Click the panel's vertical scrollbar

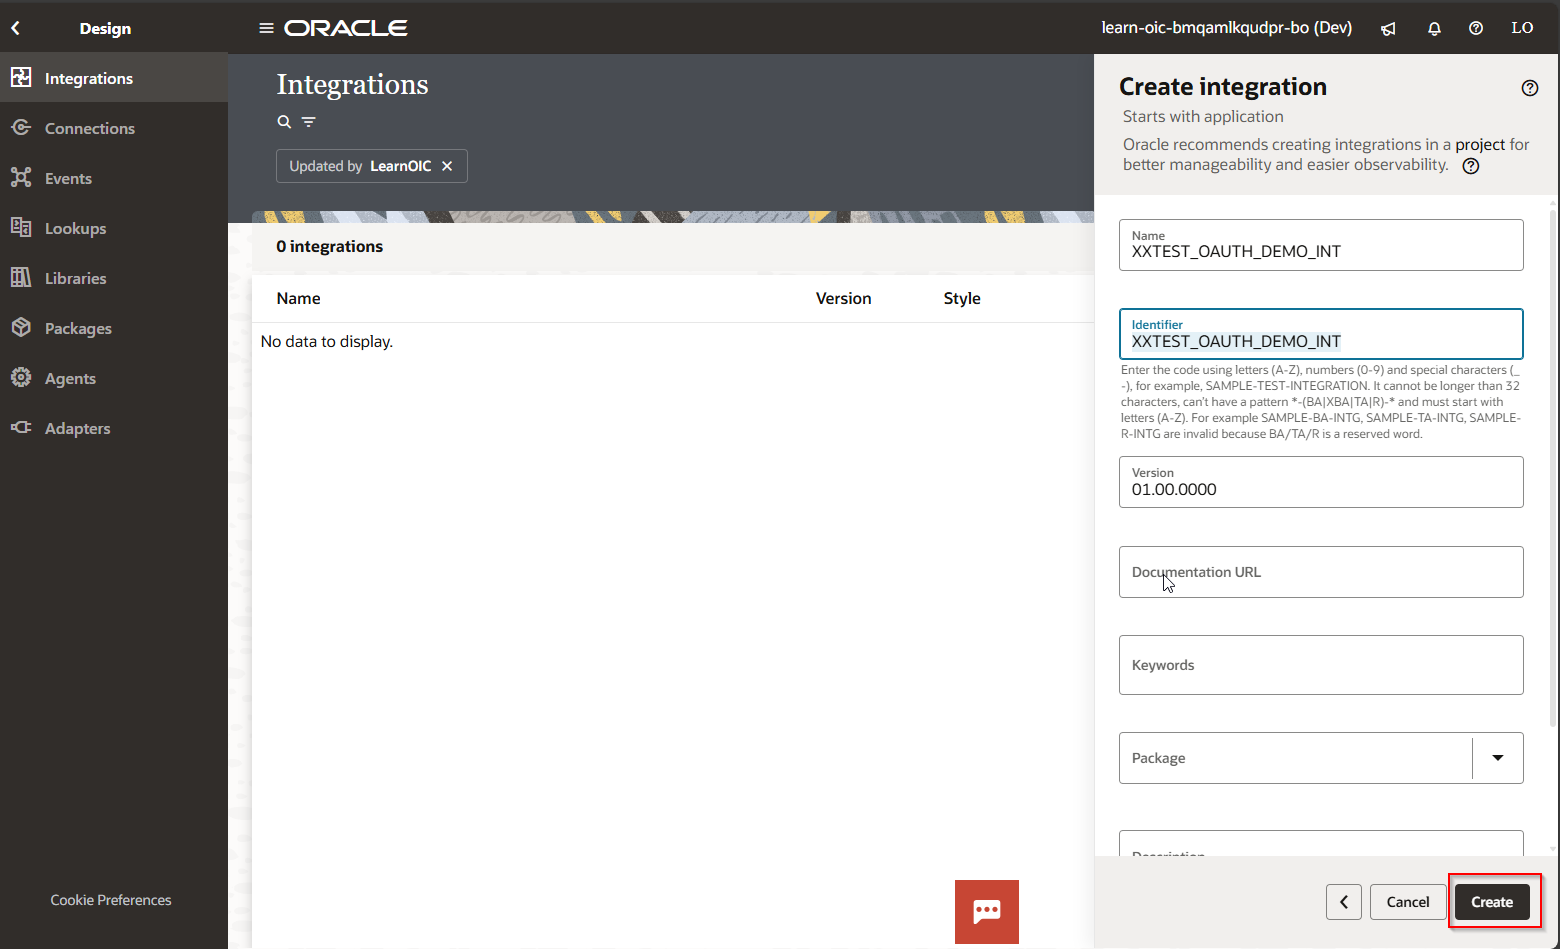1552,460
